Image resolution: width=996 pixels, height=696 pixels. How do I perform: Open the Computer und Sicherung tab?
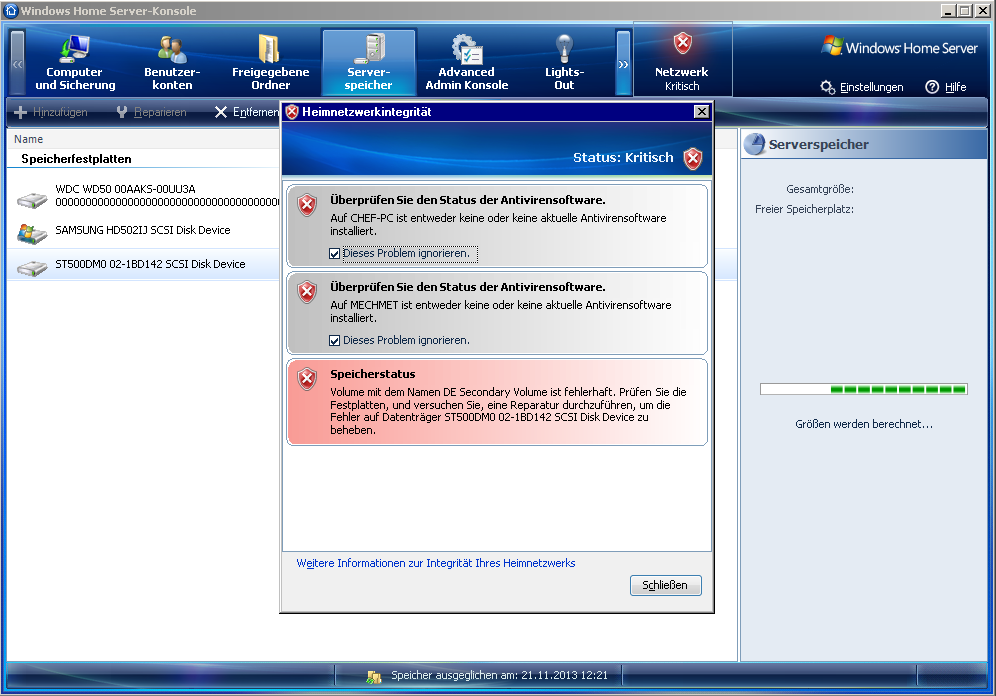[x=75, y=62]
